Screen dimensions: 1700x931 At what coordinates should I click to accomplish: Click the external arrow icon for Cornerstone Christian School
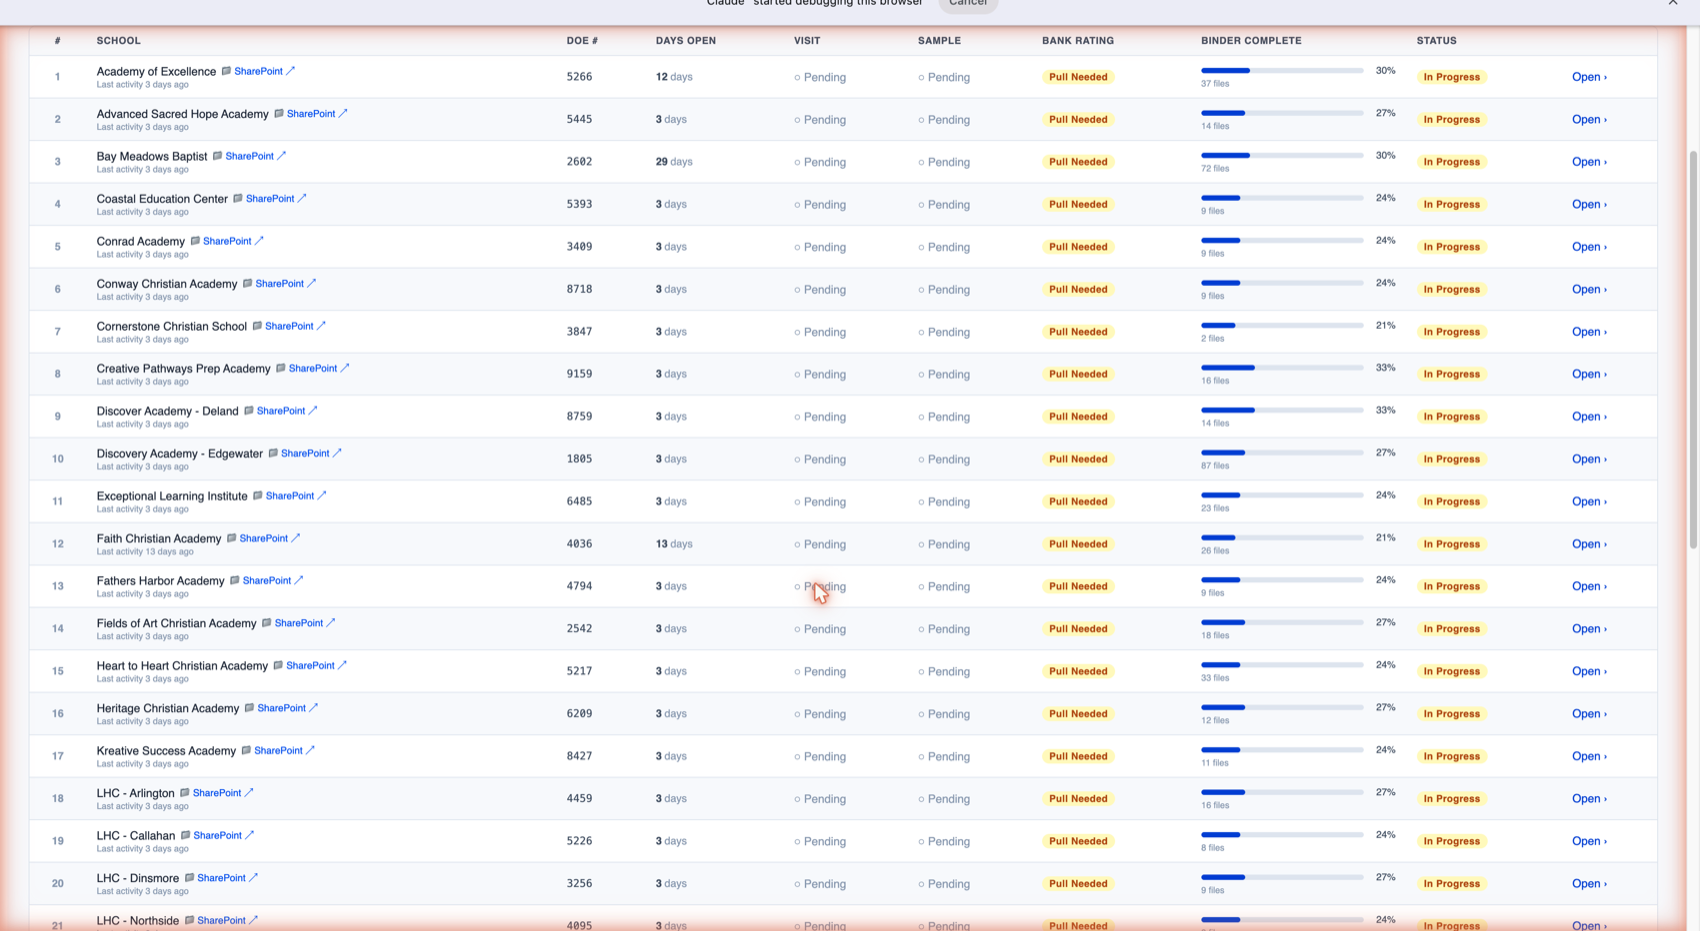[321, 326]
